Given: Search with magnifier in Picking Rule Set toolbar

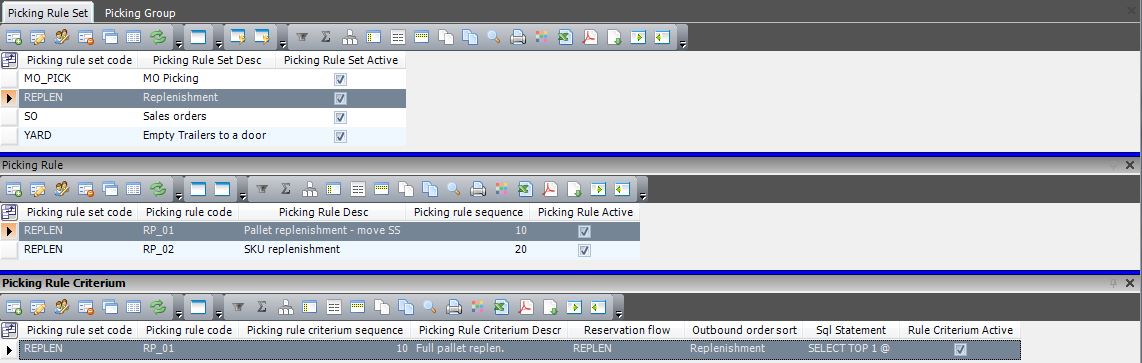Looking at the screenshot, I should (494, 36).
